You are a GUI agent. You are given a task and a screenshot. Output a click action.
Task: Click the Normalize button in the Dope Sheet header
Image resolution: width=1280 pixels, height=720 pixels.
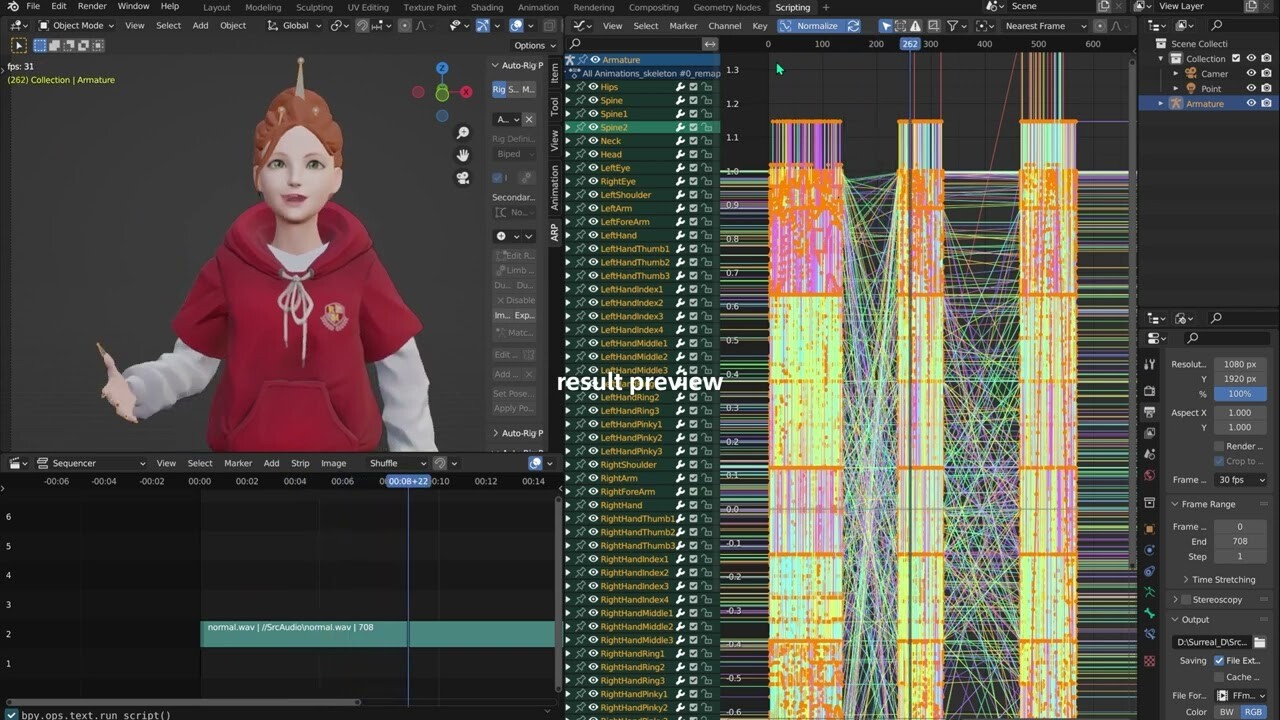[x=818, y=25]
